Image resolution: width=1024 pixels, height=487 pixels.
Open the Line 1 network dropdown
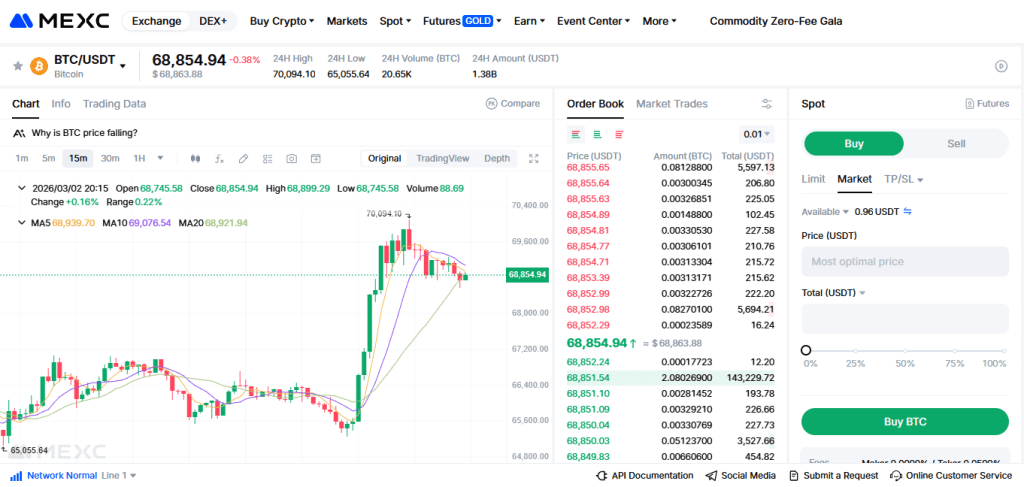119,476
